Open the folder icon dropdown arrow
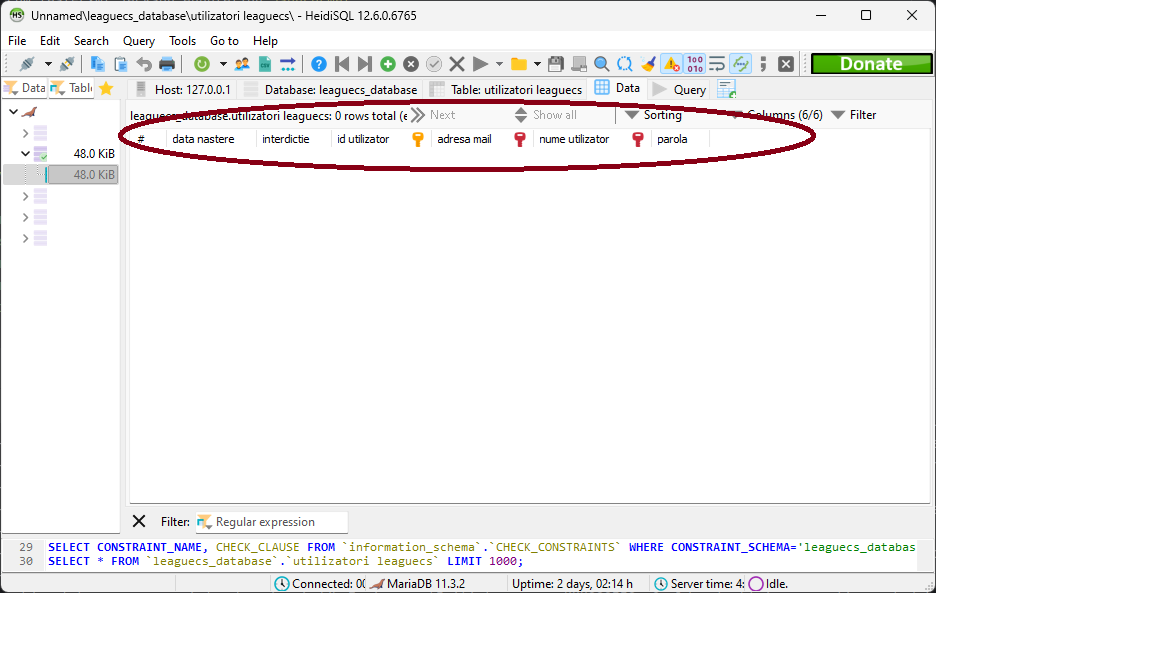The image size is (1152, 648). pyautogui.click(x=537, y=64)
